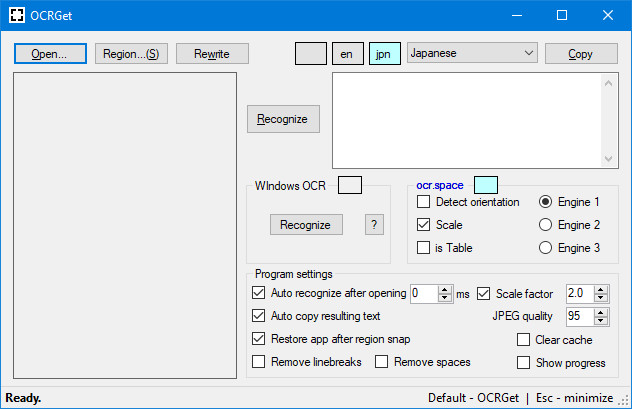Increase JPEG quality with up arrow
Screen dimensions: 632x409
[x=601, y=312]
